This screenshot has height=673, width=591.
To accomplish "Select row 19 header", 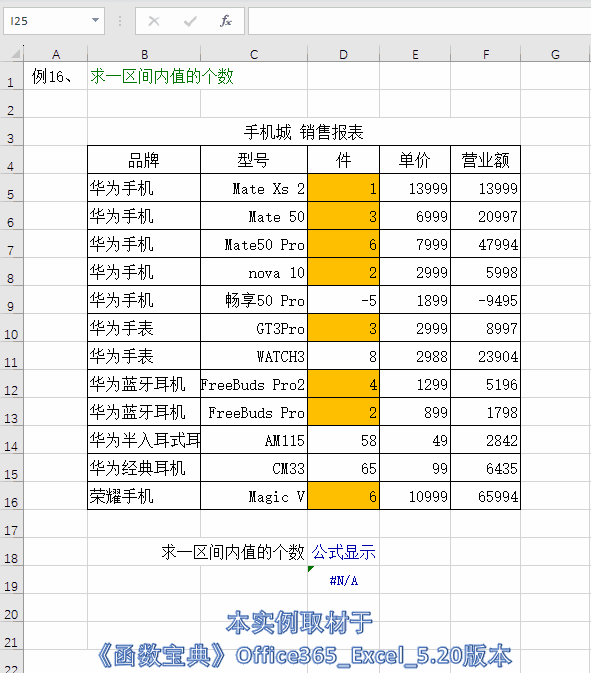I will coord(11,580).
